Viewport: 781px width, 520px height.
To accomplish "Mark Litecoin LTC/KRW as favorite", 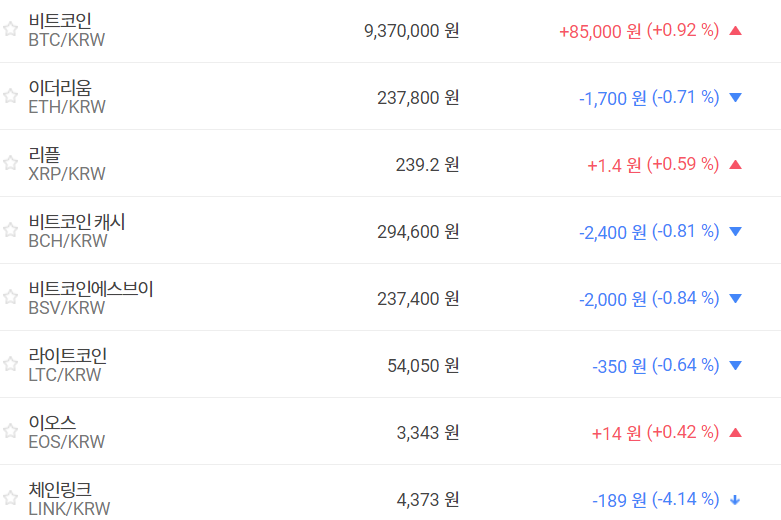I will click(10, 364).
